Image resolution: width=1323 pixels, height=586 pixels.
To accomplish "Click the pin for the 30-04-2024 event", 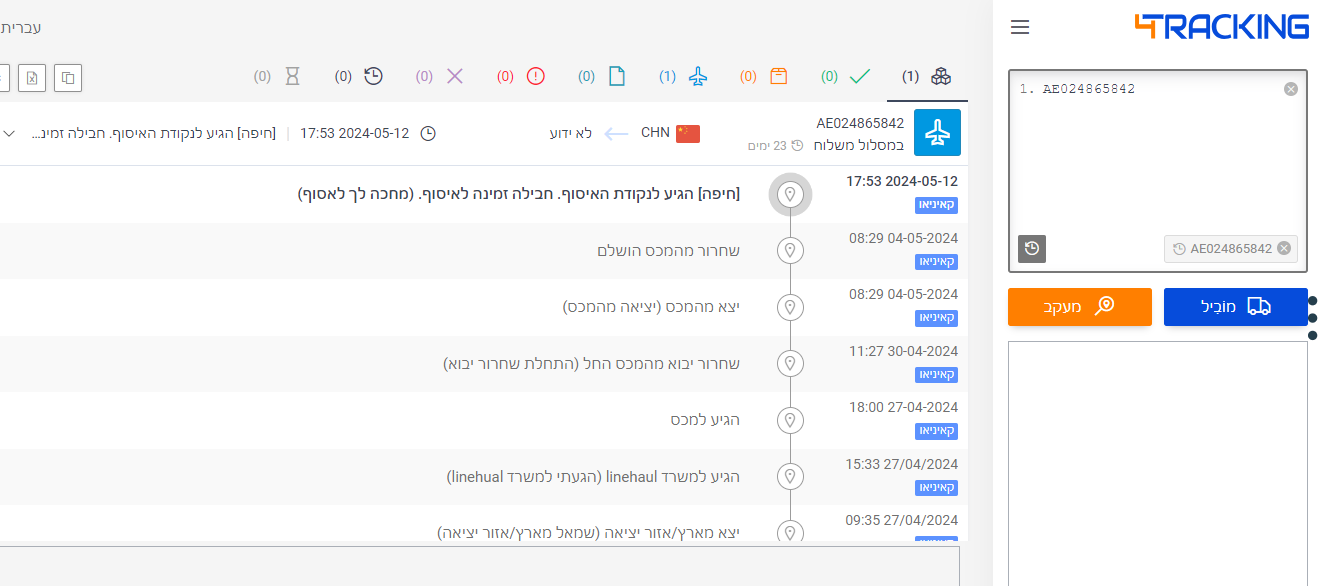I will (x=790, y=363).
